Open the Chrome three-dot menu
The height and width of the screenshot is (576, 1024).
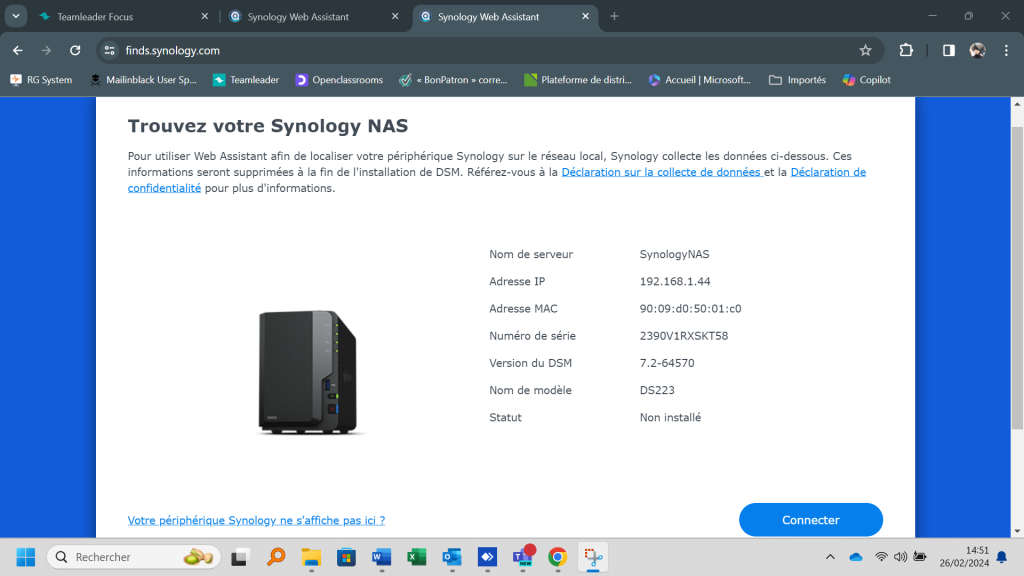point(1006,50)
